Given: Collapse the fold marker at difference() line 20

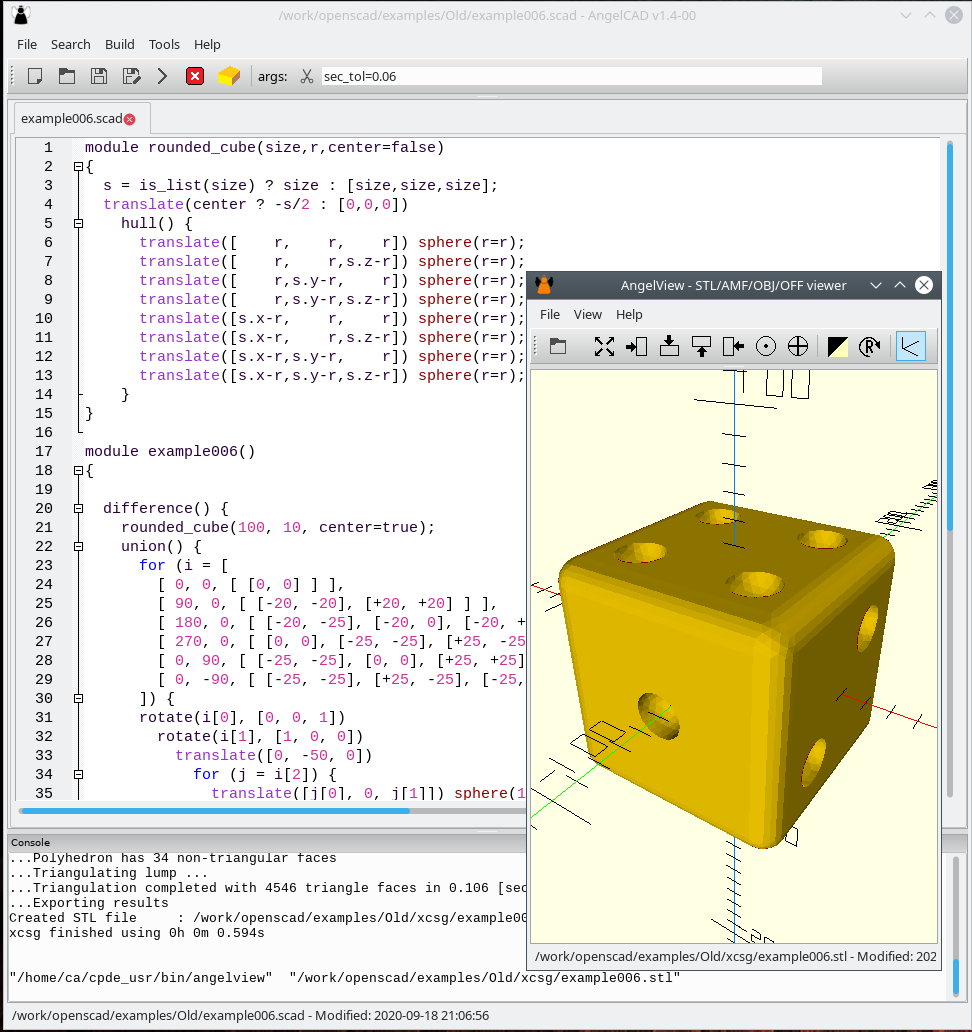Looking at the screenshot, I should [78, 509].
